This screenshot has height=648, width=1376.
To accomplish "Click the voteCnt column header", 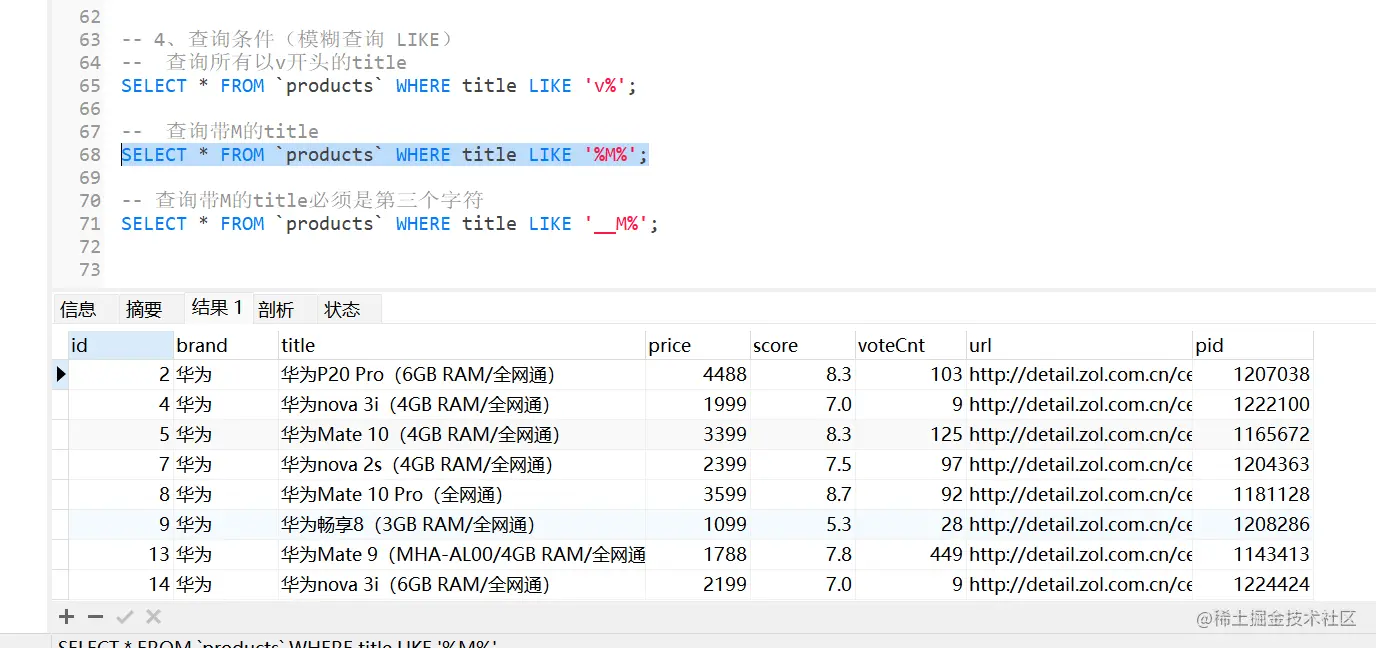I will (910, 345).
